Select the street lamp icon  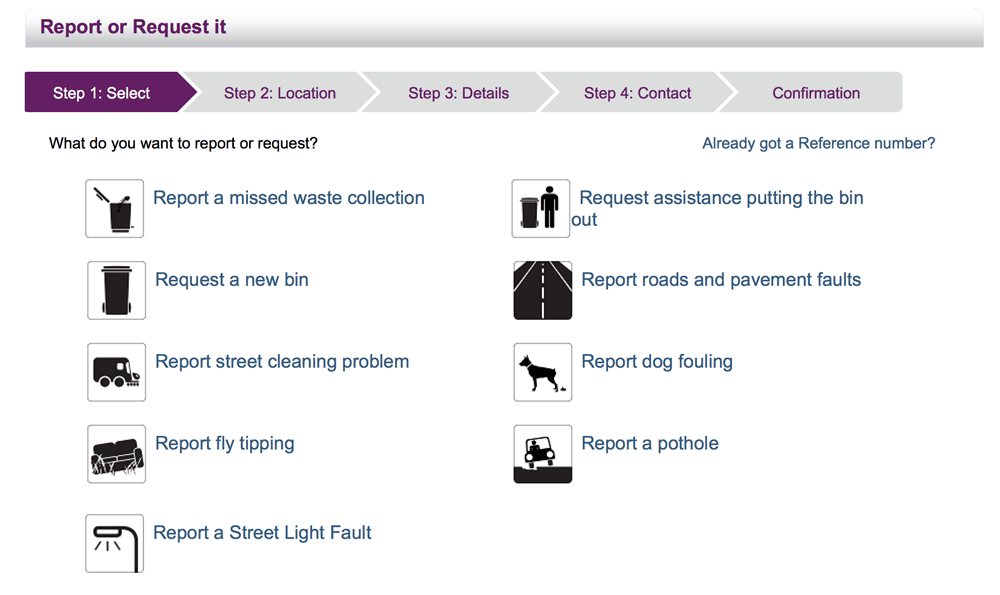coord(115,543)
